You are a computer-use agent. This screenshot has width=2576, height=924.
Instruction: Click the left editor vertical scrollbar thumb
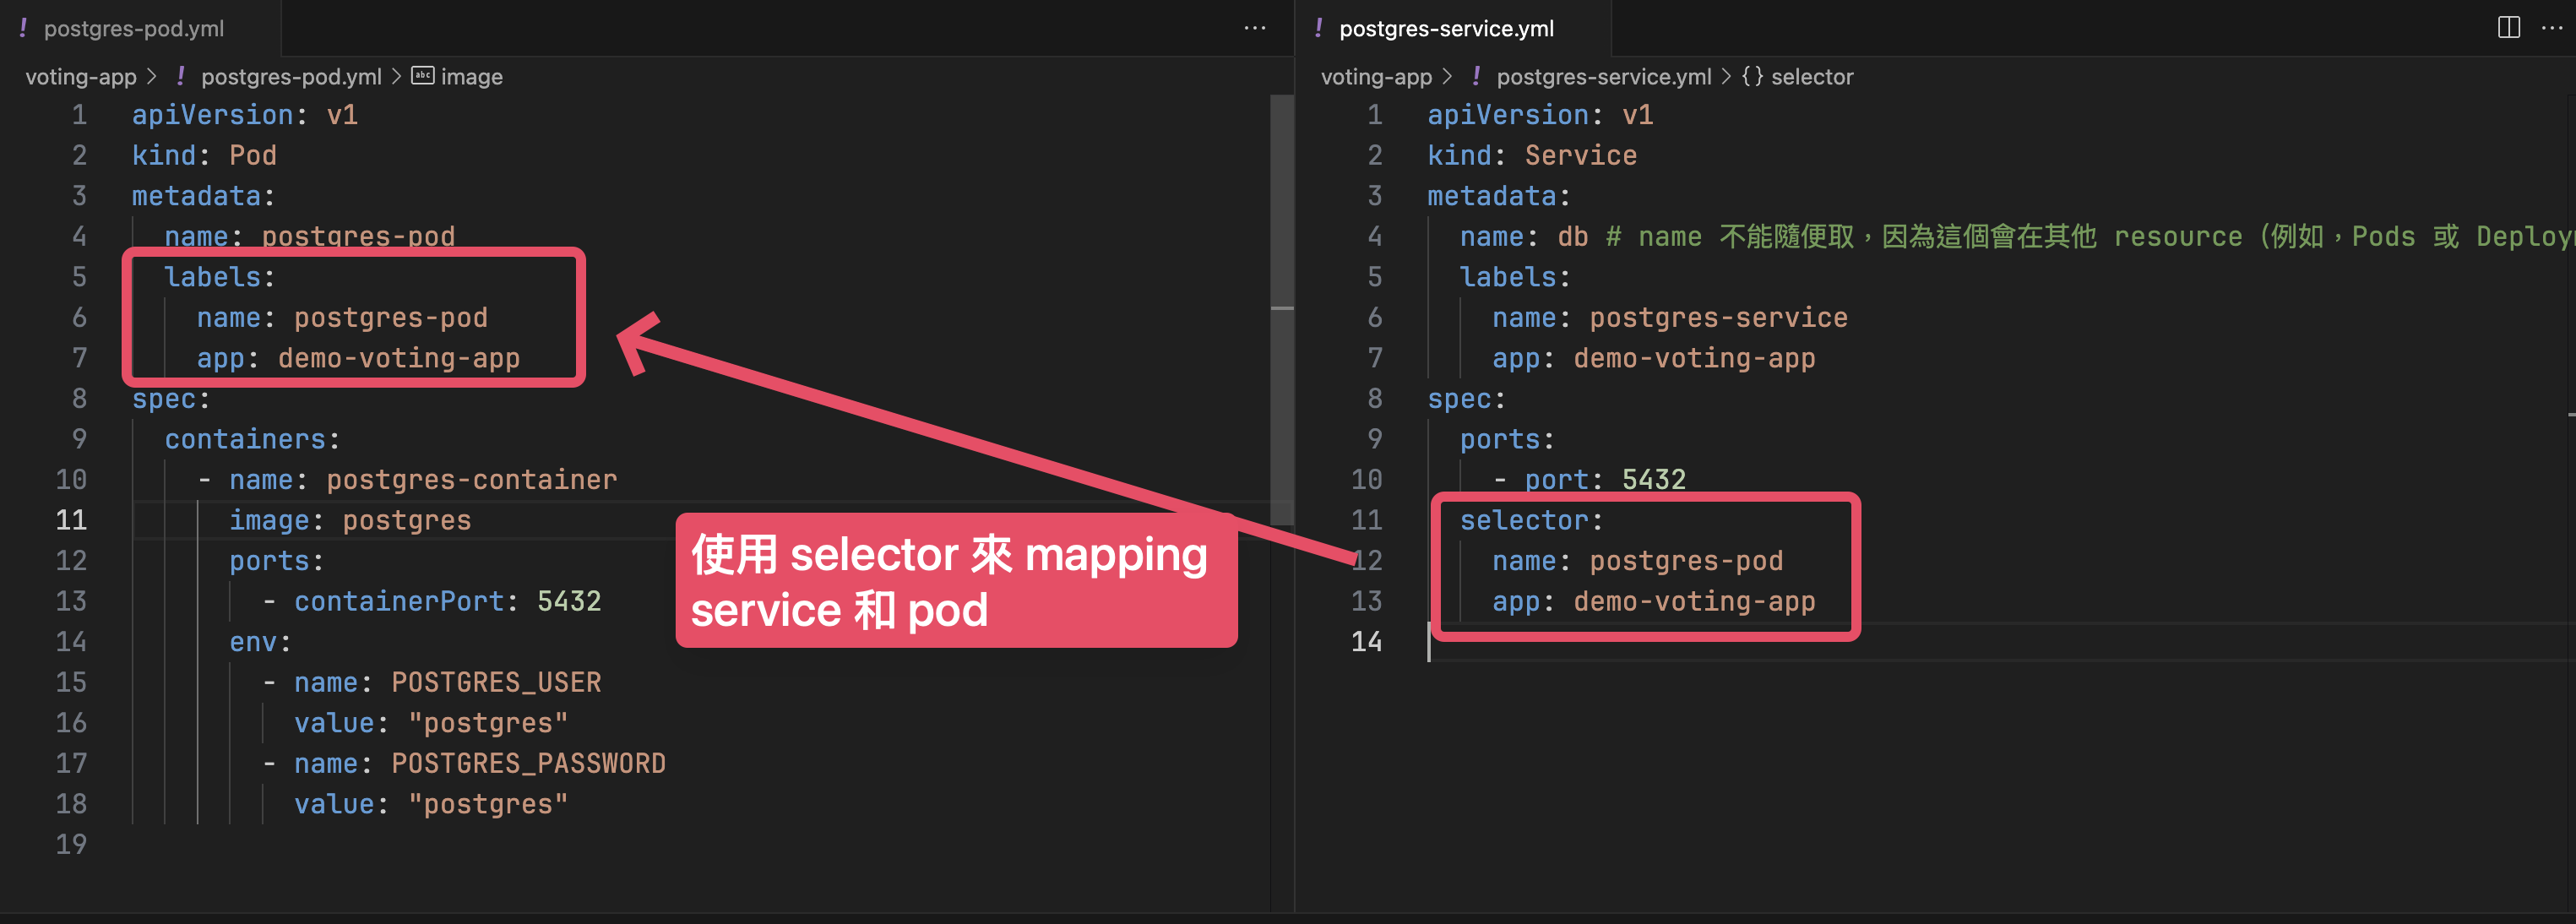[1282, 310]
